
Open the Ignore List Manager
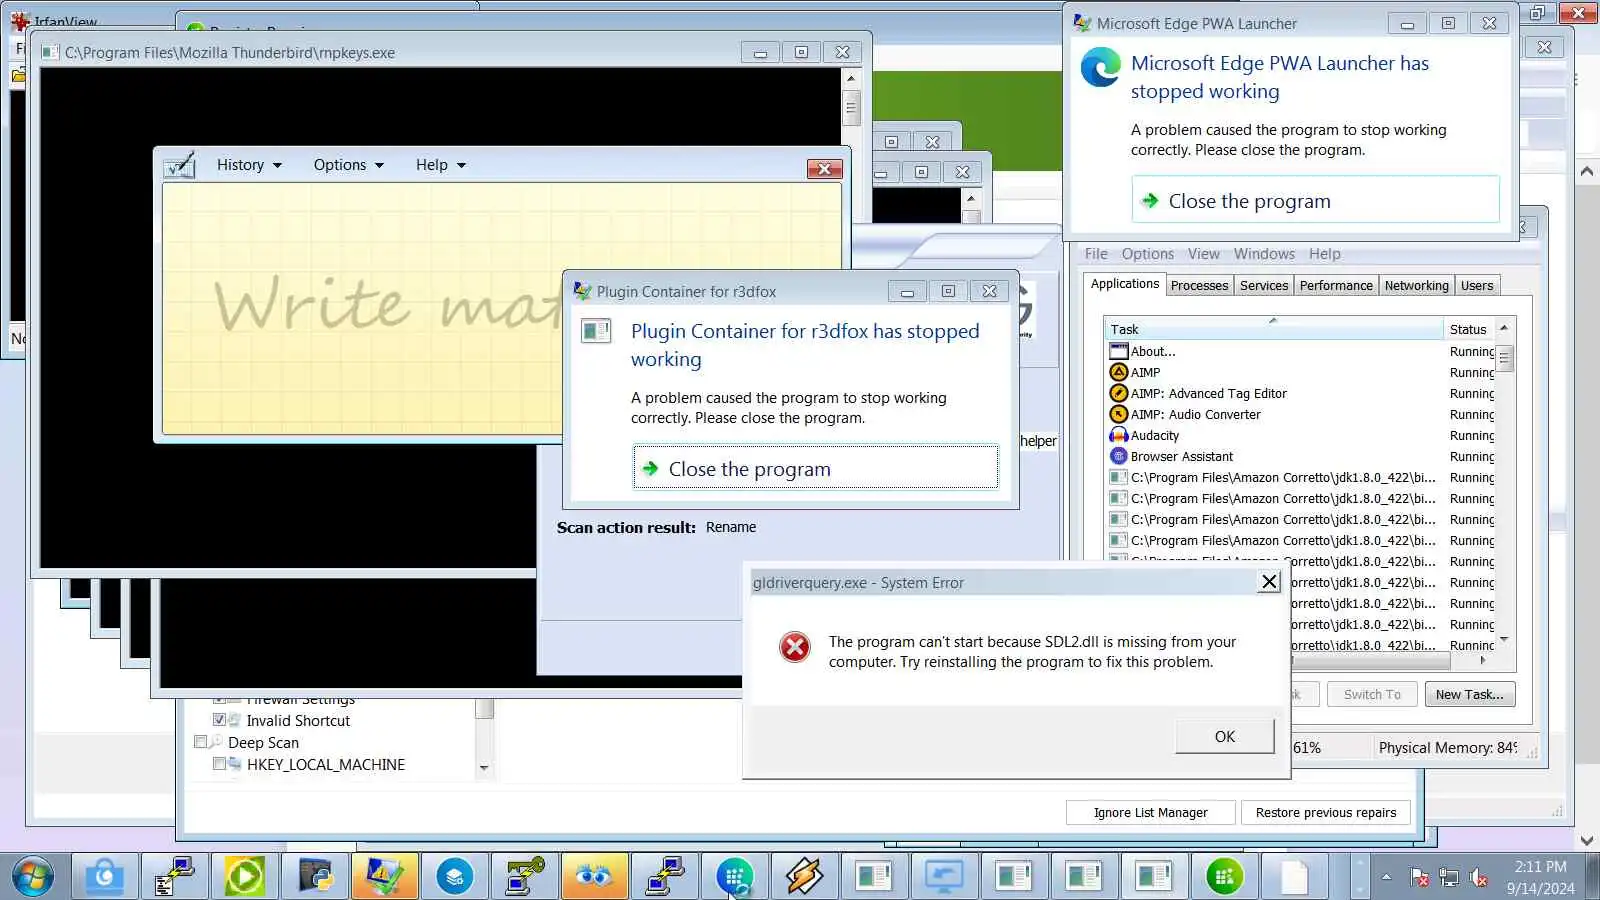(x=1150, y=812)
